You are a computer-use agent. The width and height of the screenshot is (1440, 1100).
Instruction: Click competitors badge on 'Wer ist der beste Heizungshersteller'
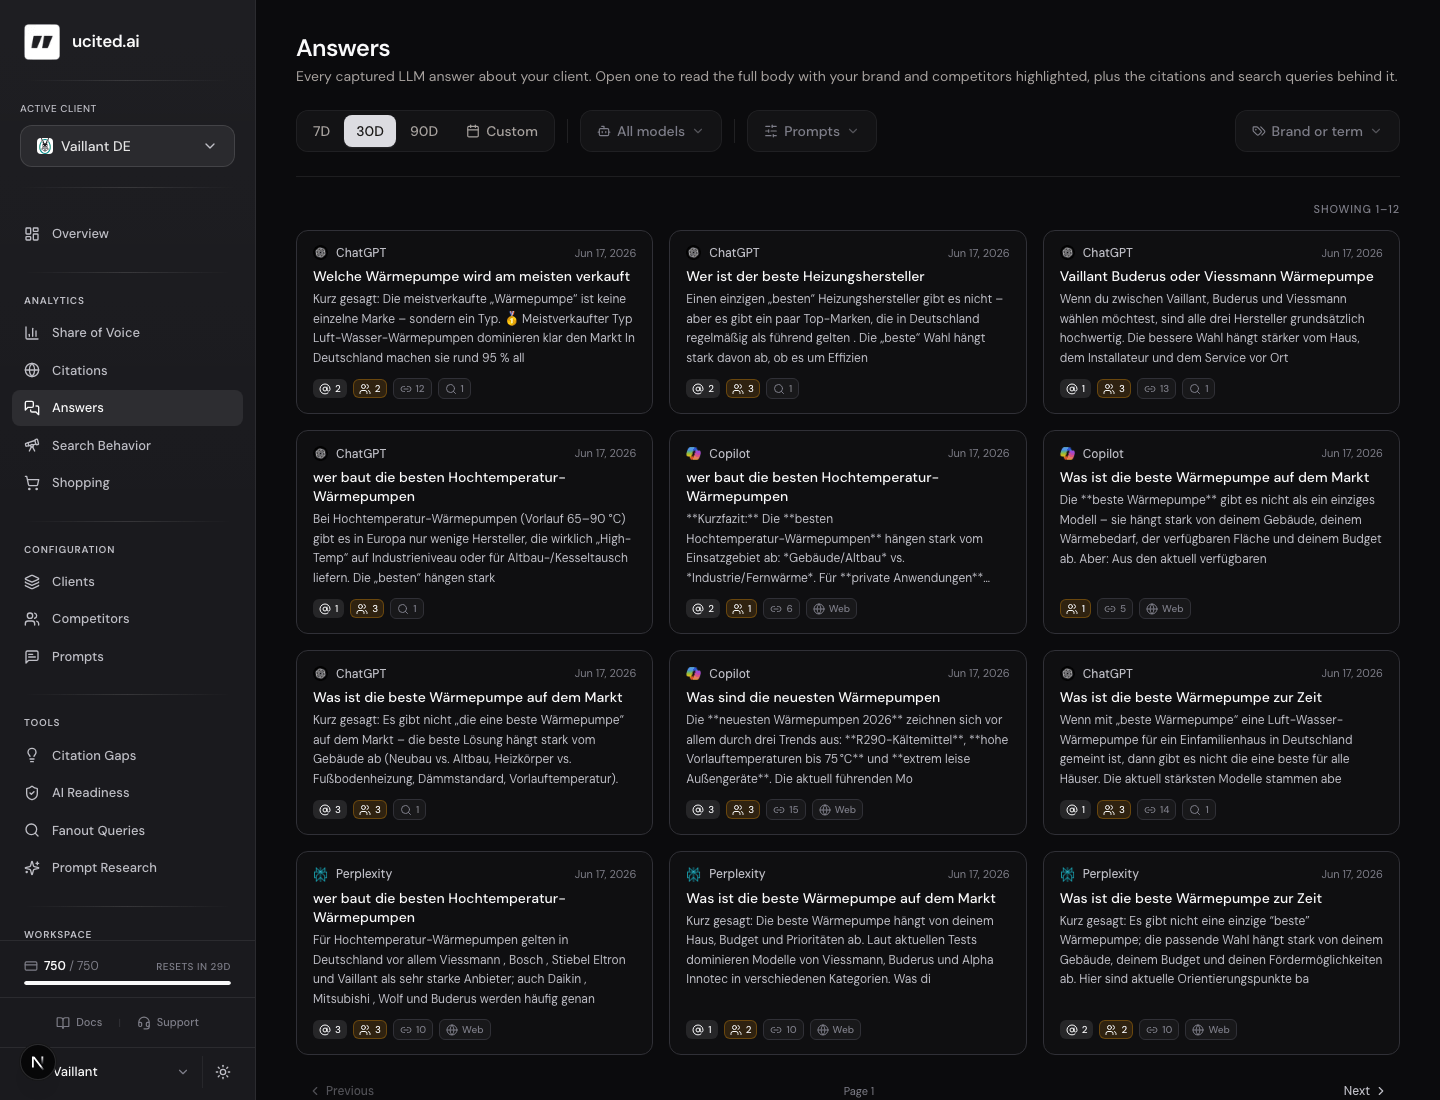click(743, 389)
